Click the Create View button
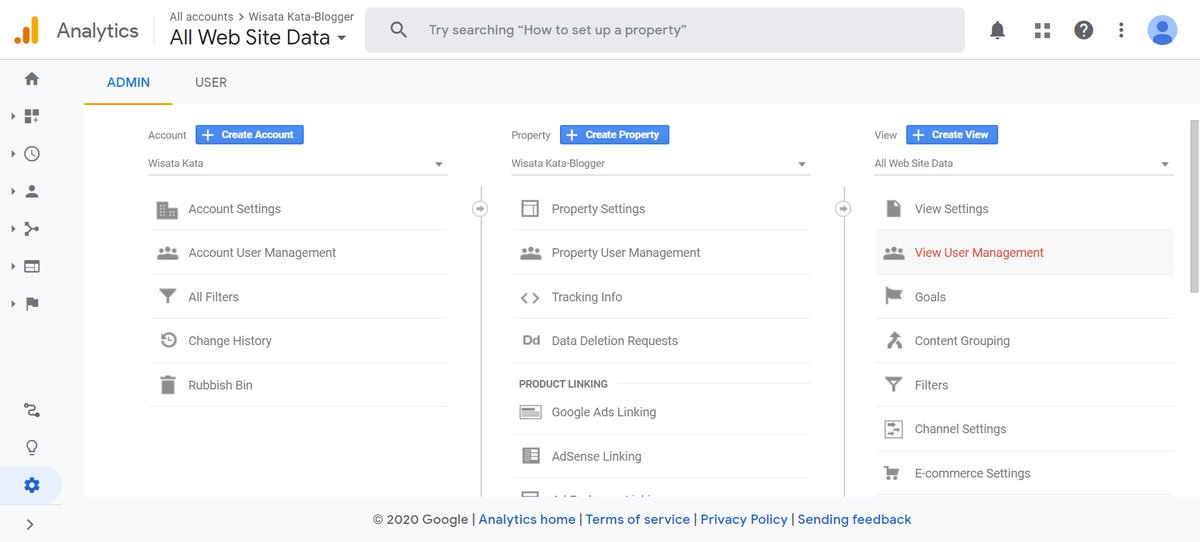 (952, 135)
